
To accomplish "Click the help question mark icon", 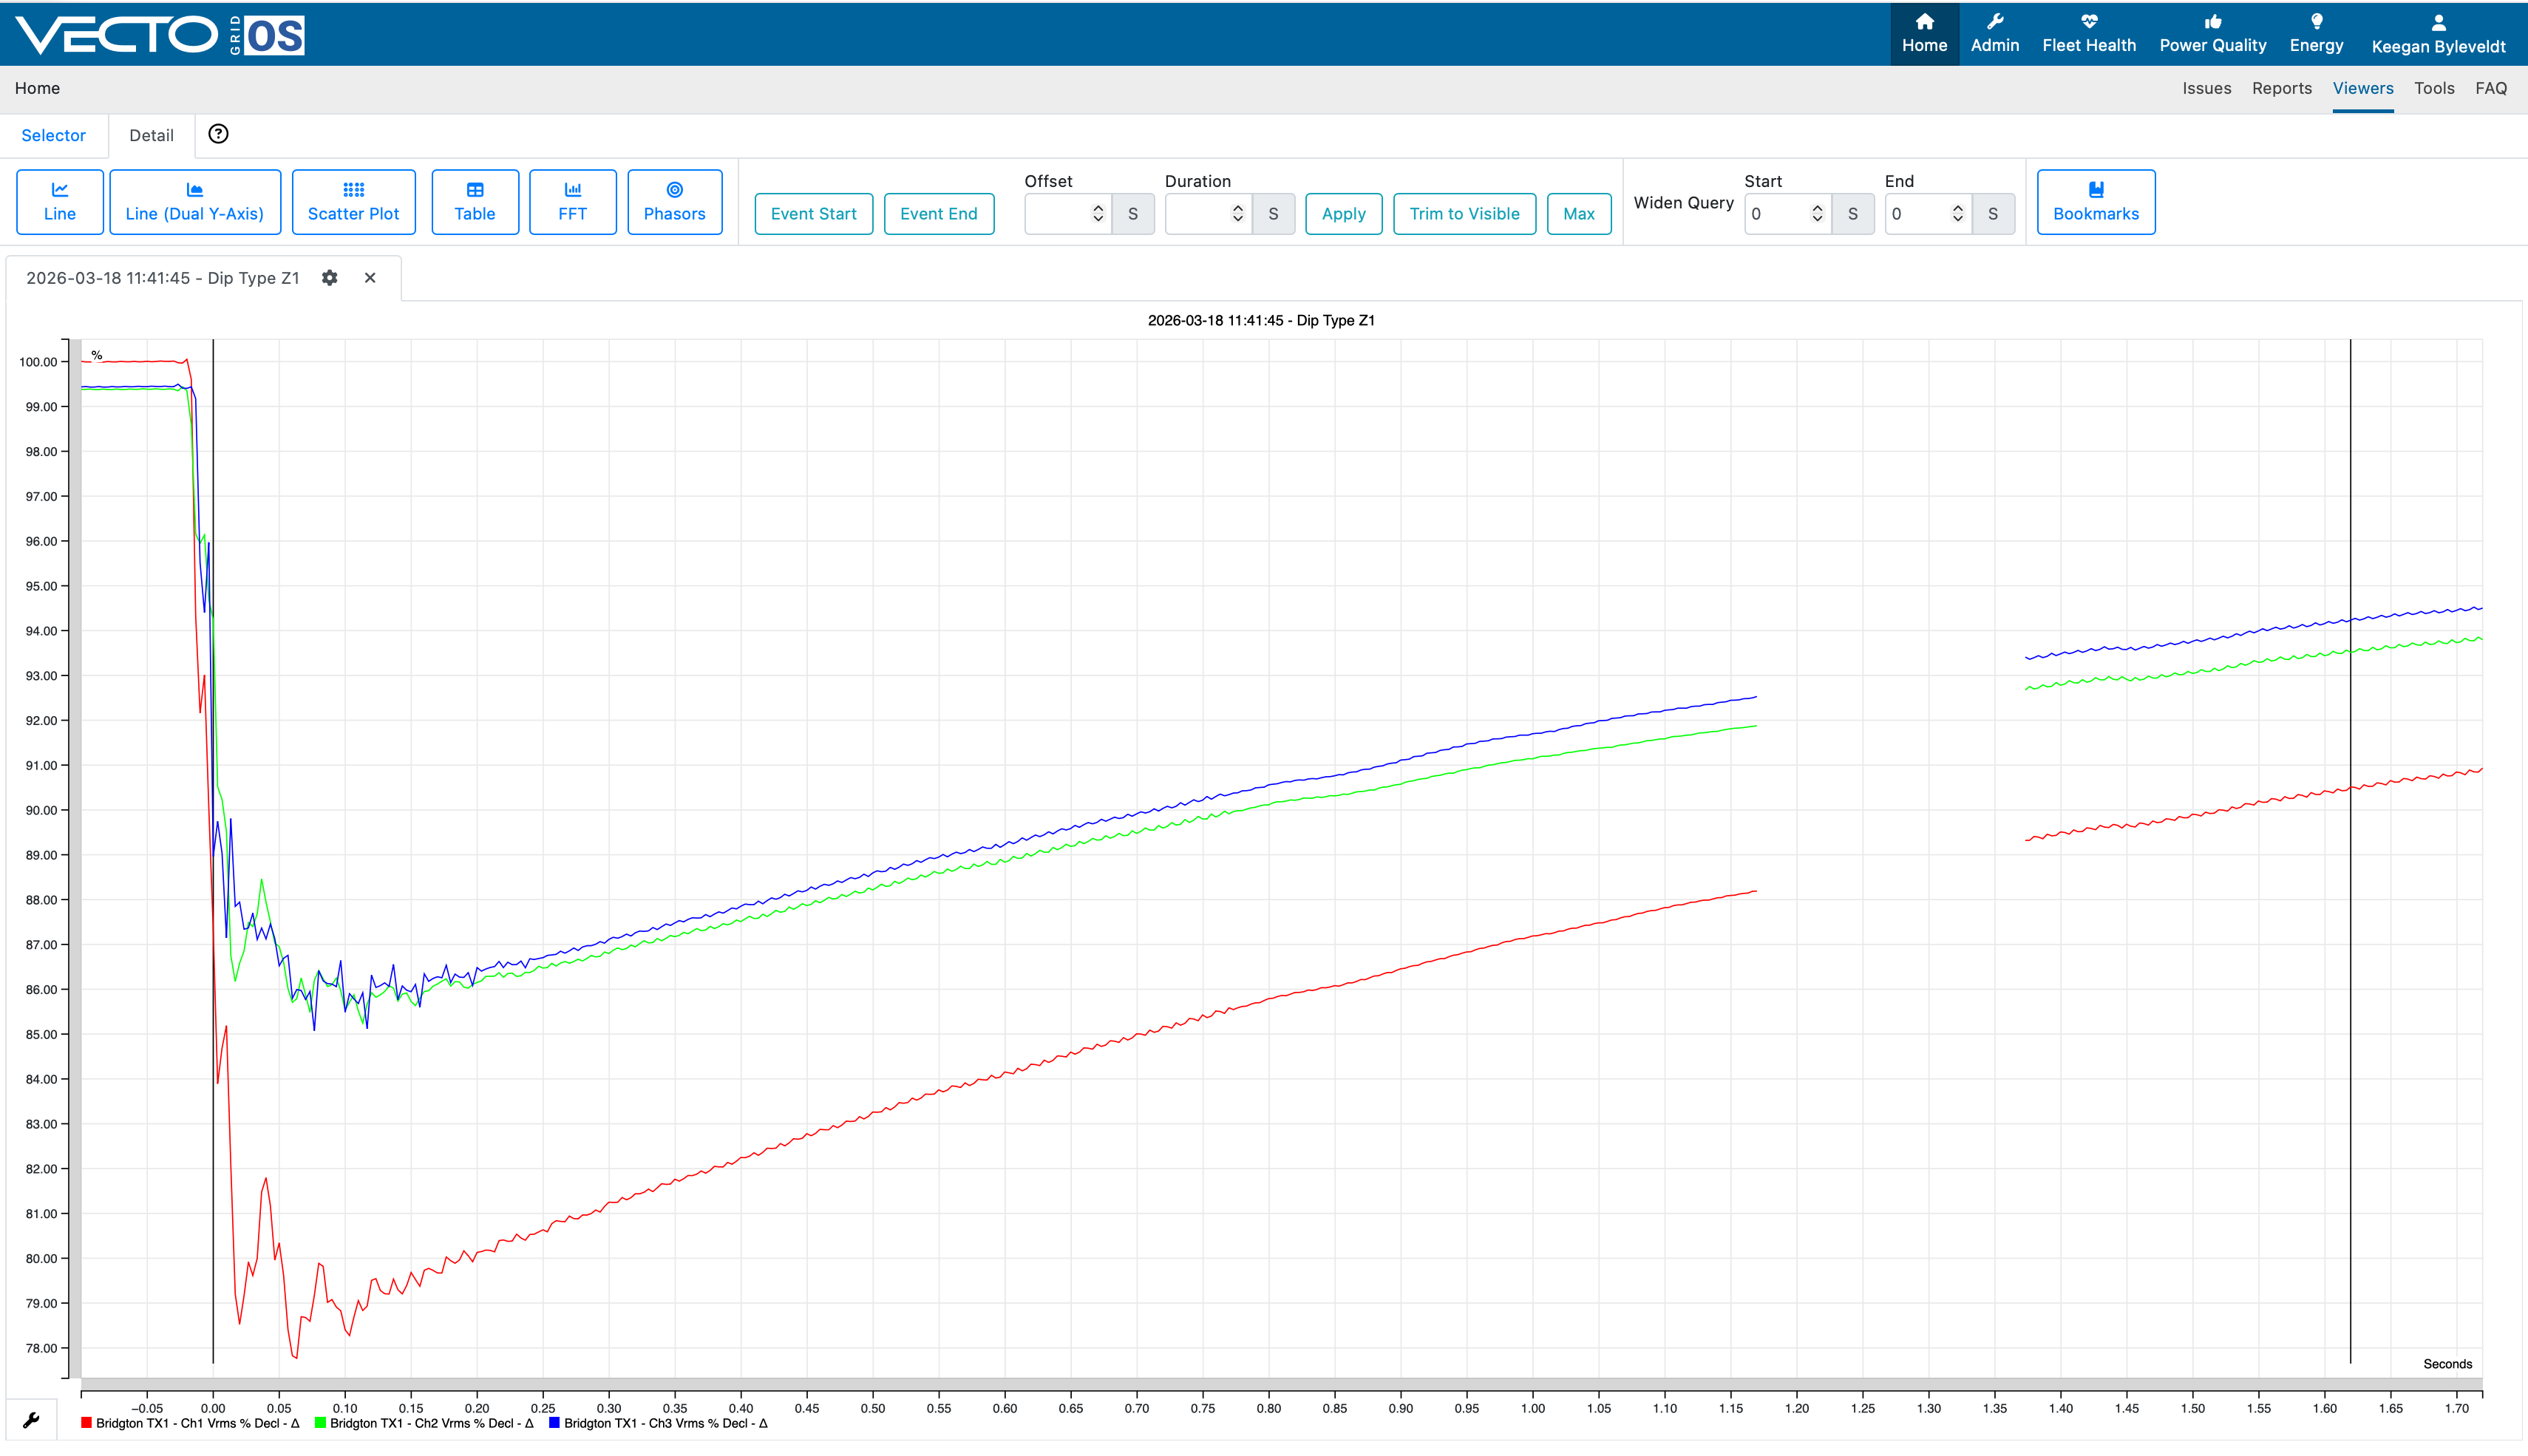I will pos(218,134).
